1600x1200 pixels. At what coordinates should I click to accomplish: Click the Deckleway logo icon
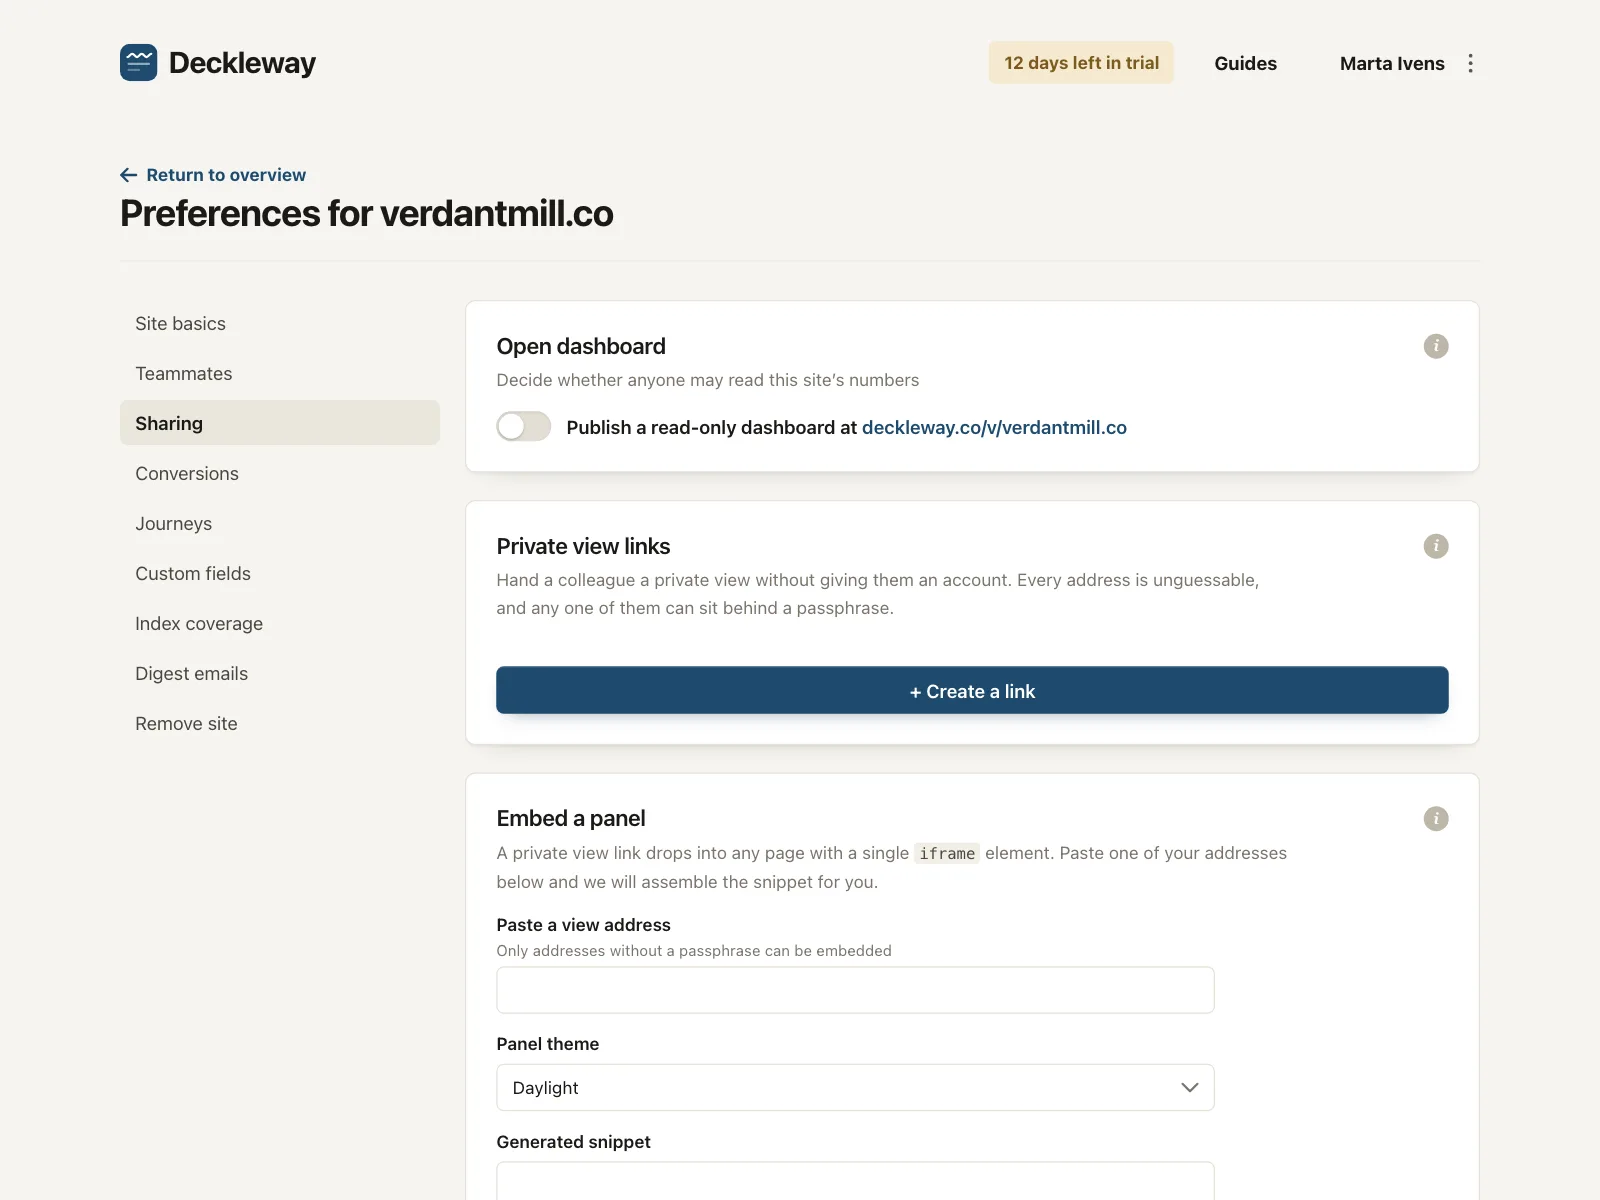138,62
